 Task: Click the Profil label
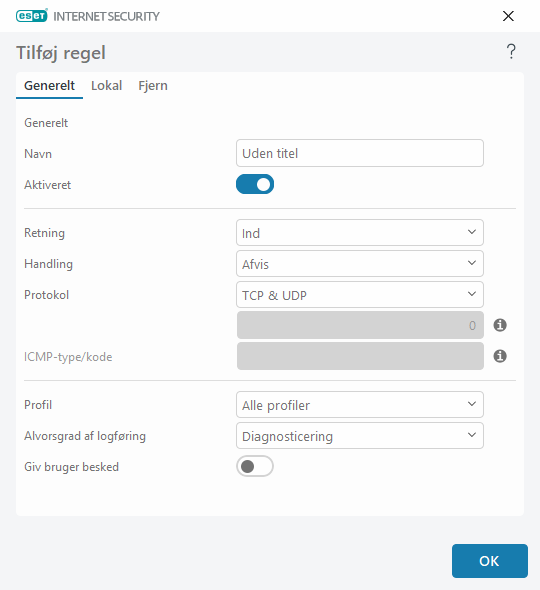pyautogui.click(x=38, y=405)
